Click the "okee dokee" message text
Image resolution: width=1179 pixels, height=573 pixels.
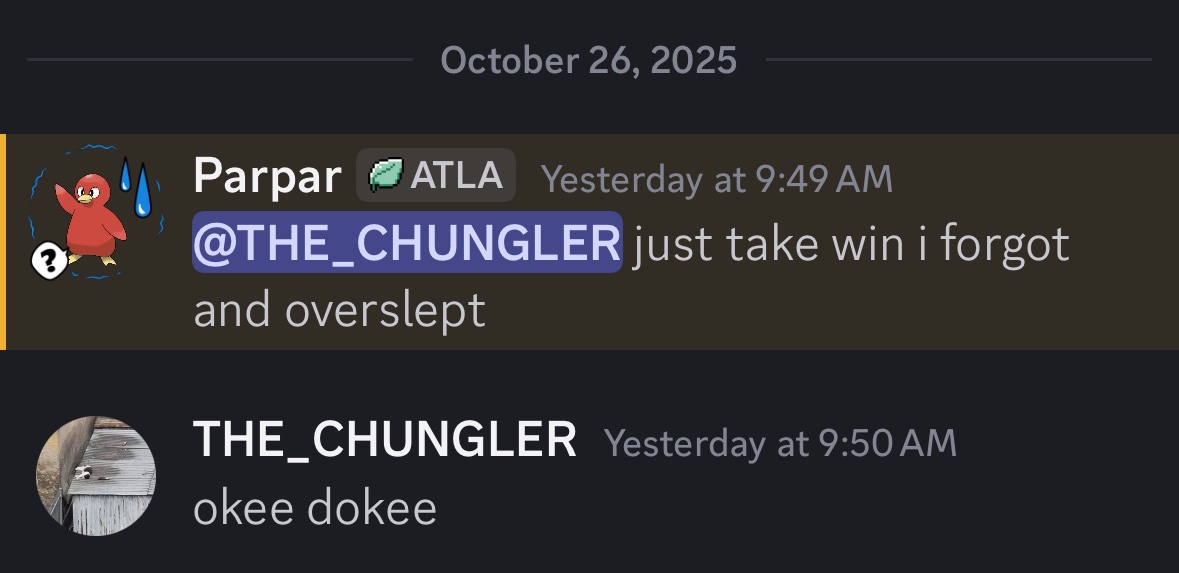tap(315, 508)
